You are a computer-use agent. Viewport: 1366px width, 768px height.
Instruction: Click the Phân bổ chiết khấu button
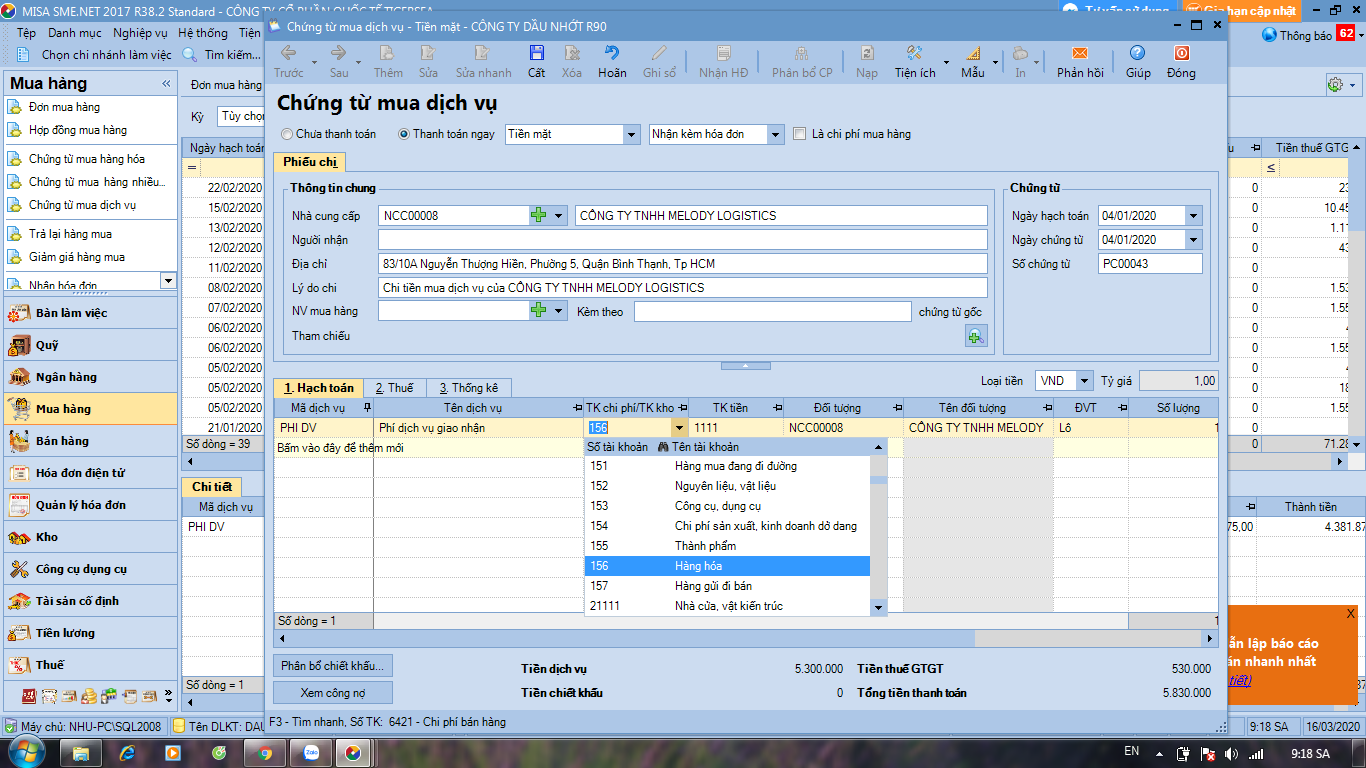click(x=333, y=666)
